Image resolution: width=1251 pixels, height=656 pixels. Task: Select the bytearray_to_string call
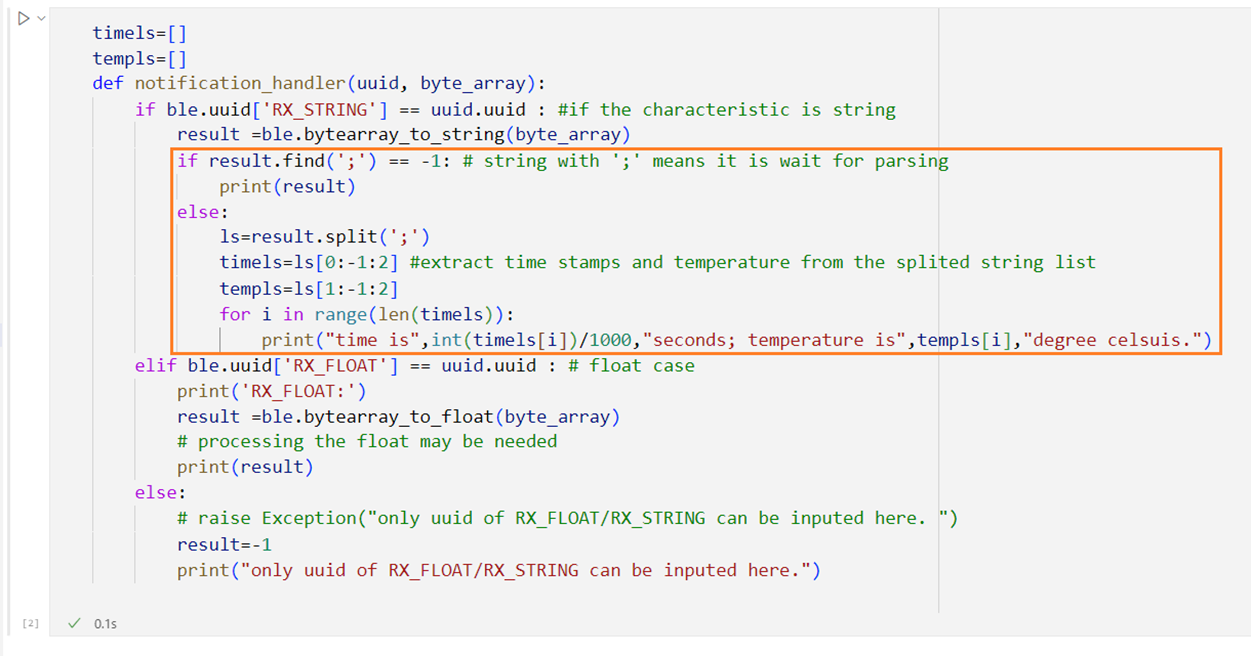pyautogui.click(x=405, y=134)
